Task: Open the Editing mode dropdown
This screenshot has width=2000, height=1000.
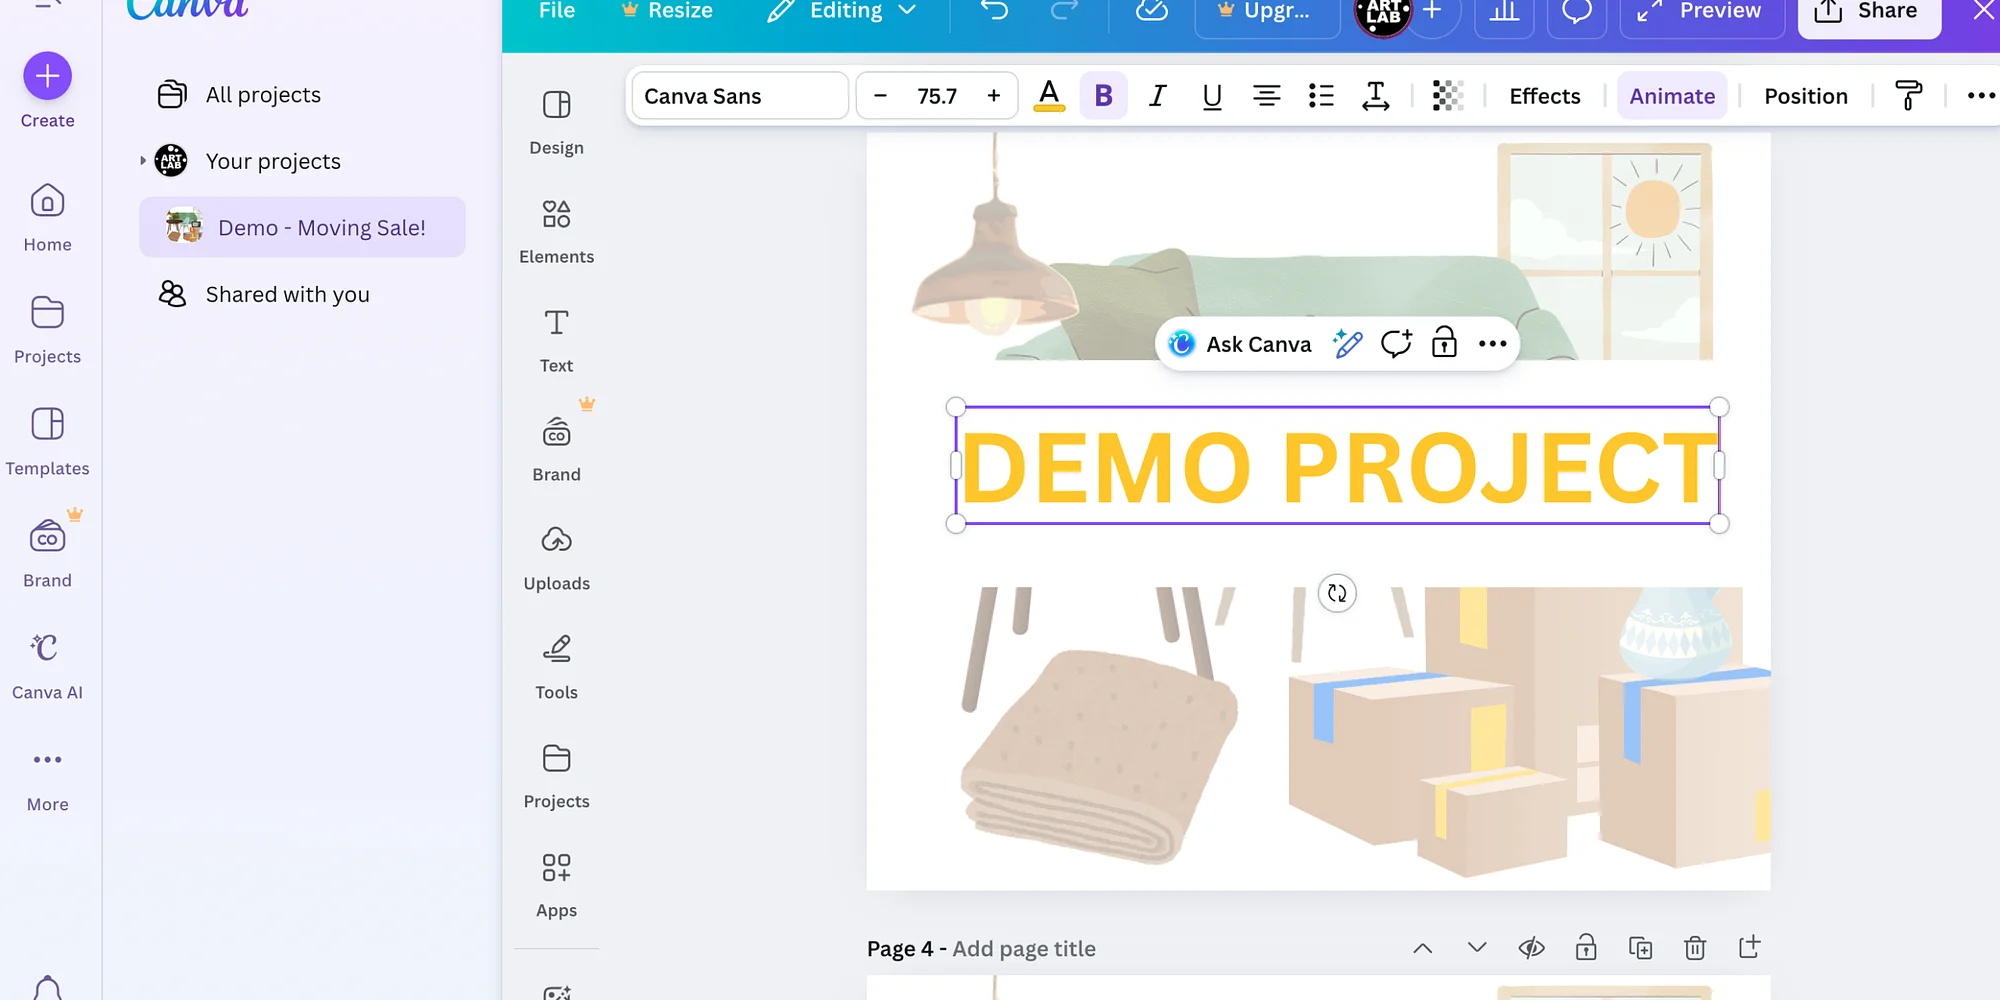Action: pos(842,11)
